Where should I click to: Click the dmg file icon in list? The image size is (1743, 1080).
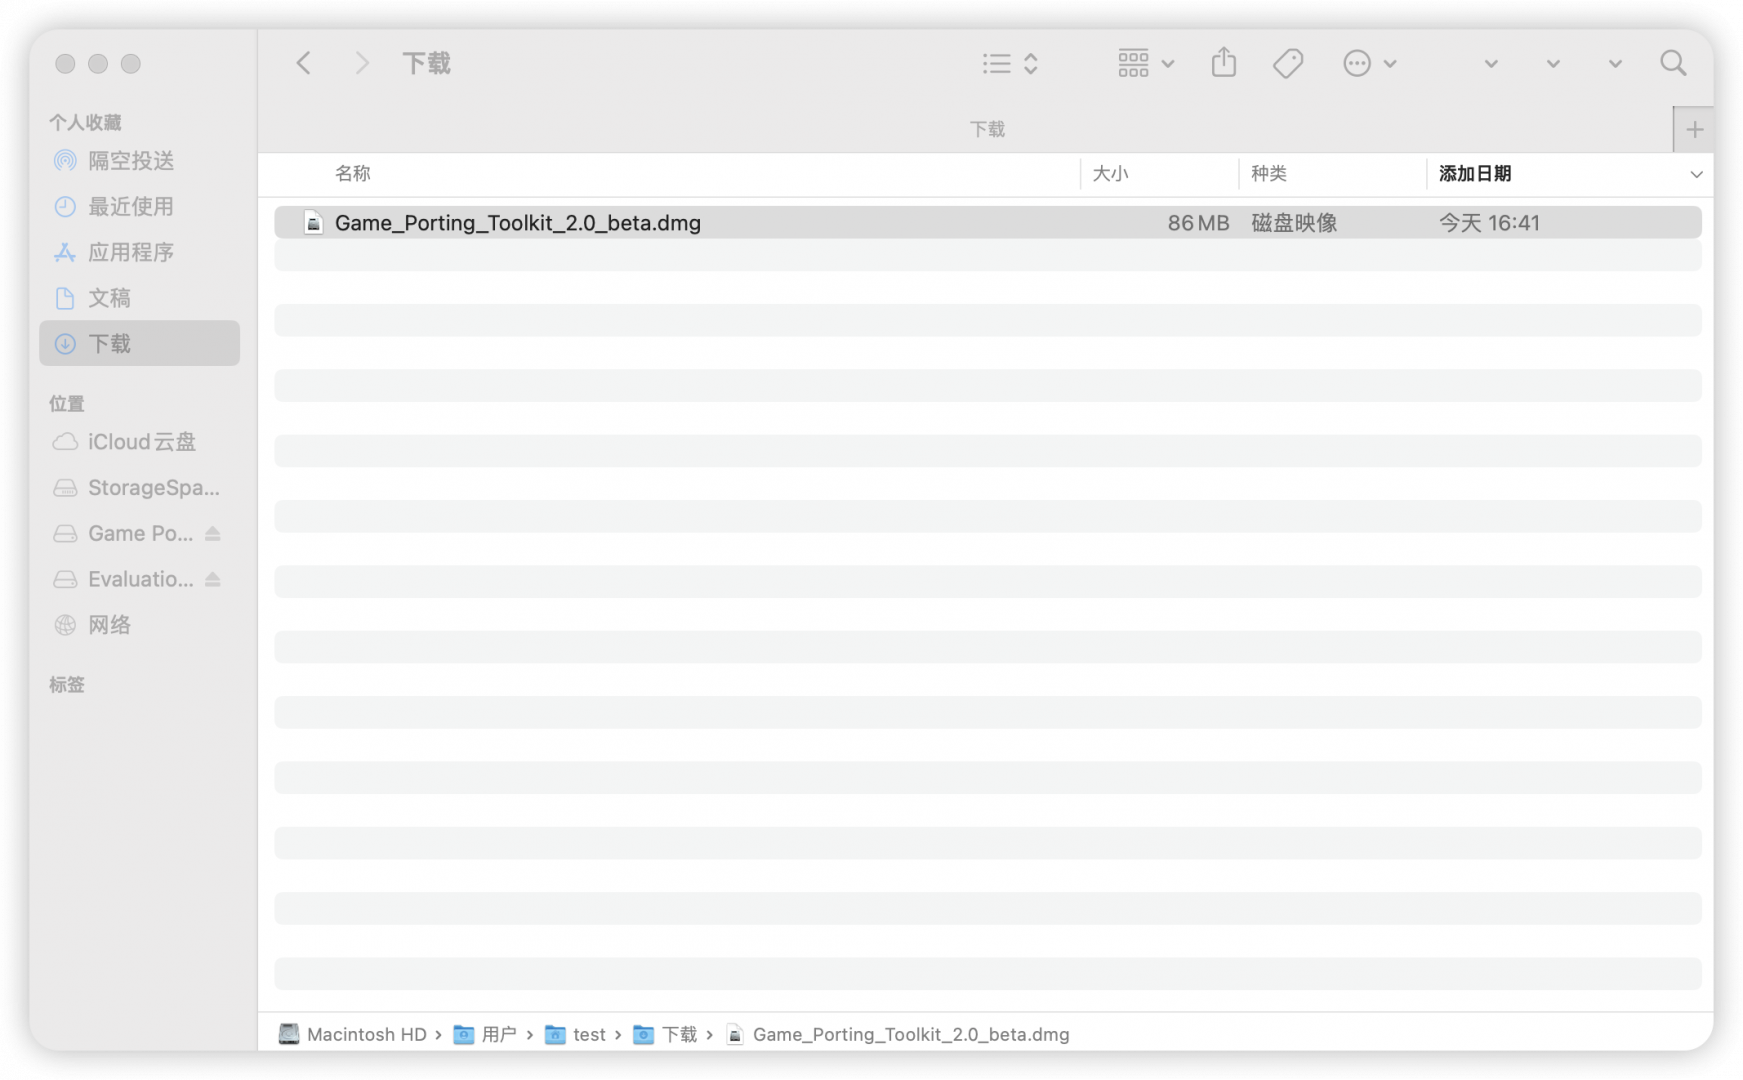tap(313, 222)
